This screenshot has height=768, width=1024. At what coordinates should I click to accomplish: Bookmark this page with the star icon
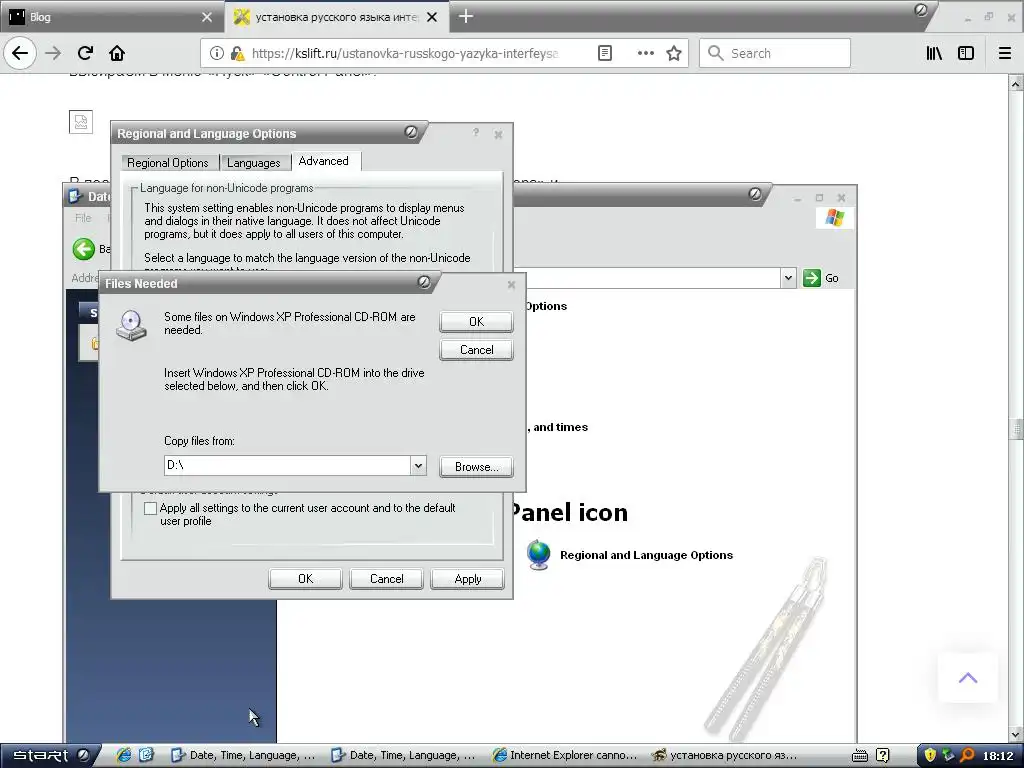click(x=674, y=53)
